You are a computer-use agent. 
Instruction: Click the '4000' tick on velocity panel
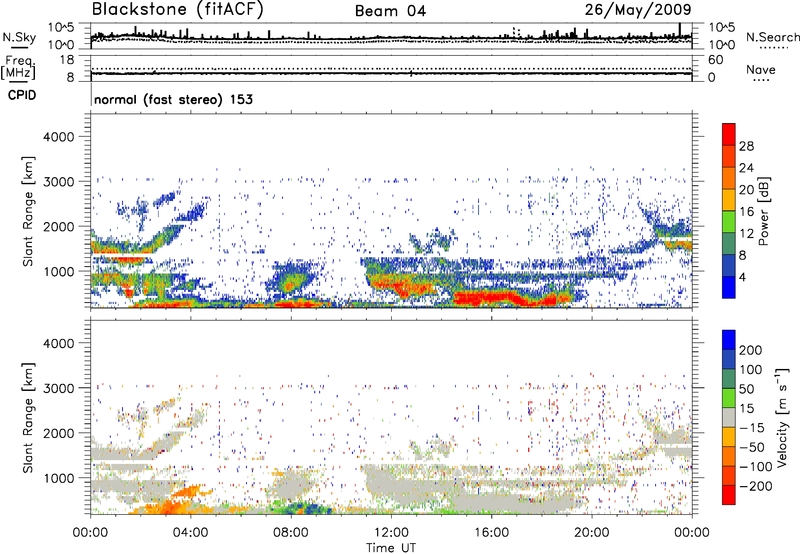tap(58, 343)
